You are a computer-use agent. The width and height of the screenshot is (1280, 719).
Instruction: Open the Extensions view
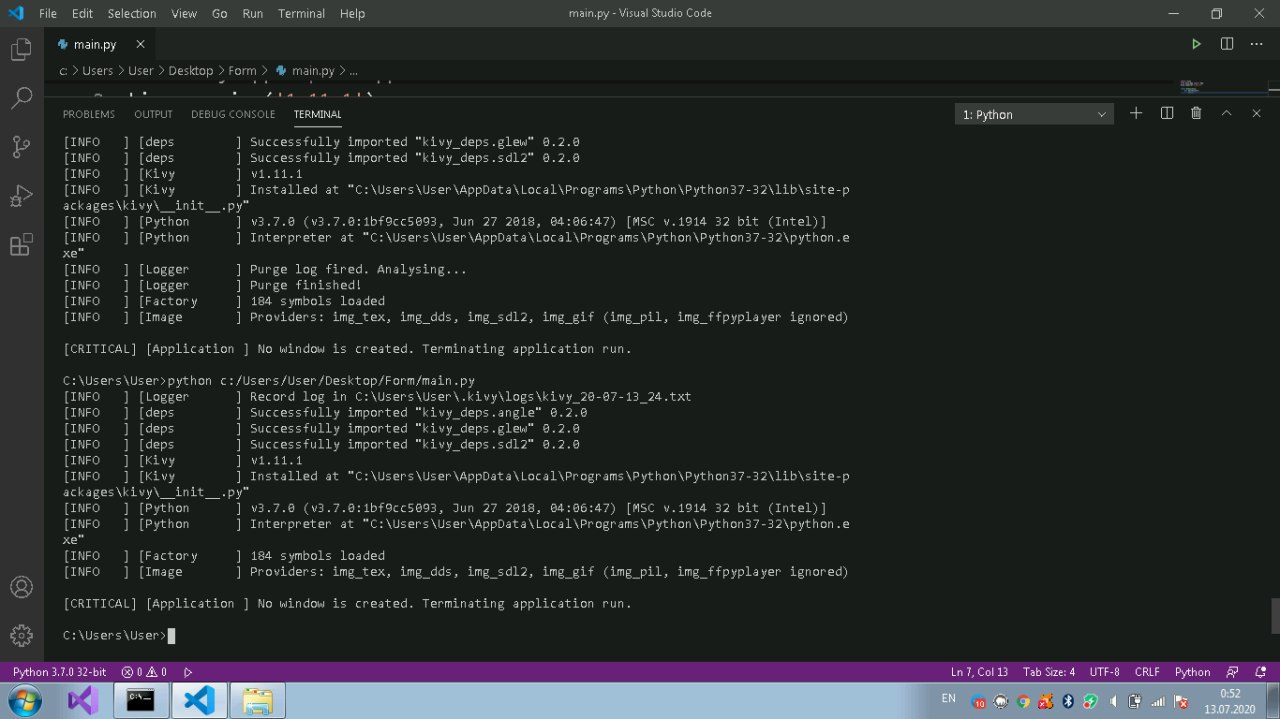click(21, 245)
